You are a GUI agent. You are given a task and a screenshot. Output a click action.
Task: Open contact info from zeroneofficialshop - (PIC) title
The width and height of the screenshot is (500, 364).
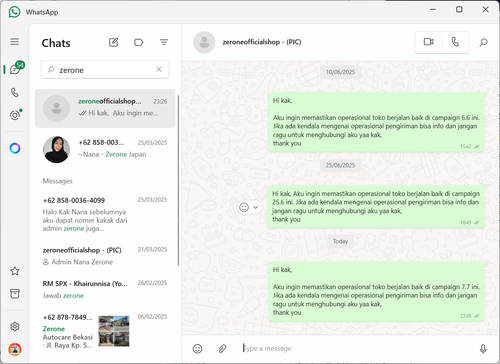click(262, 42)
